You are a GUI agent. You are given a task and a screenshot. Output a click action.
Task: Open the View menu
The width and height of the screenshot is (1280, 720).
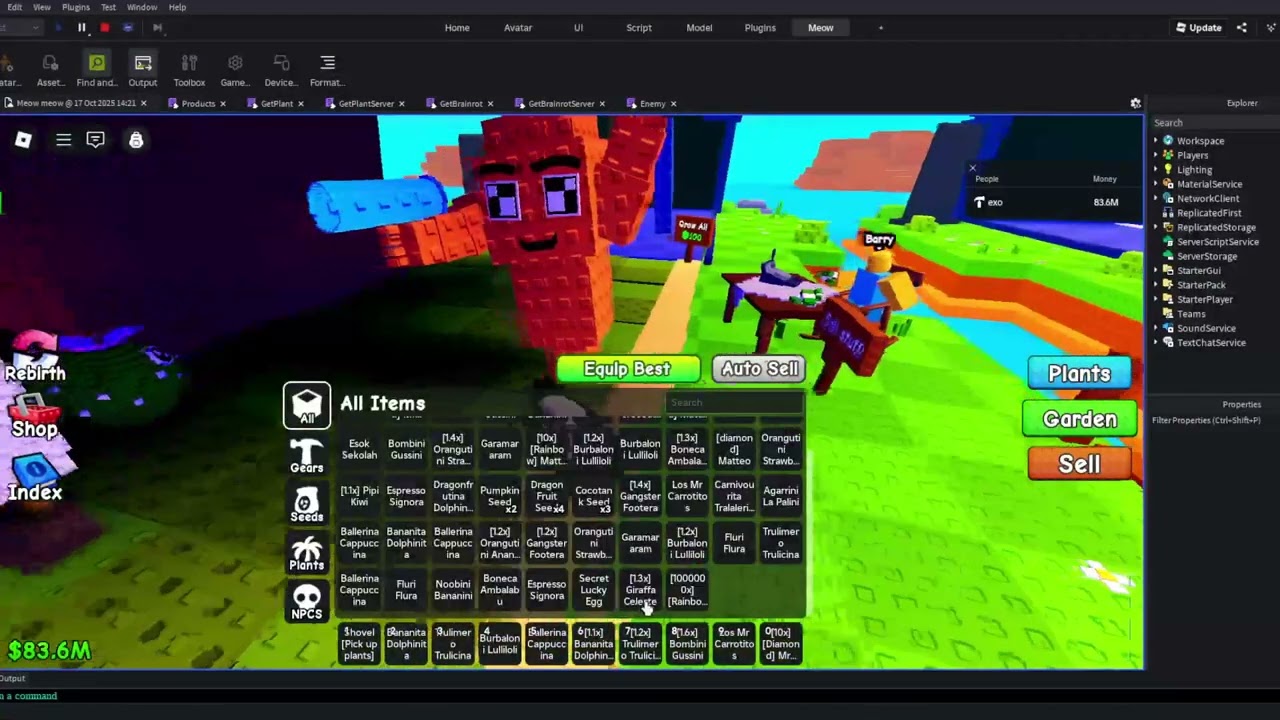click(x=42, y=7)
